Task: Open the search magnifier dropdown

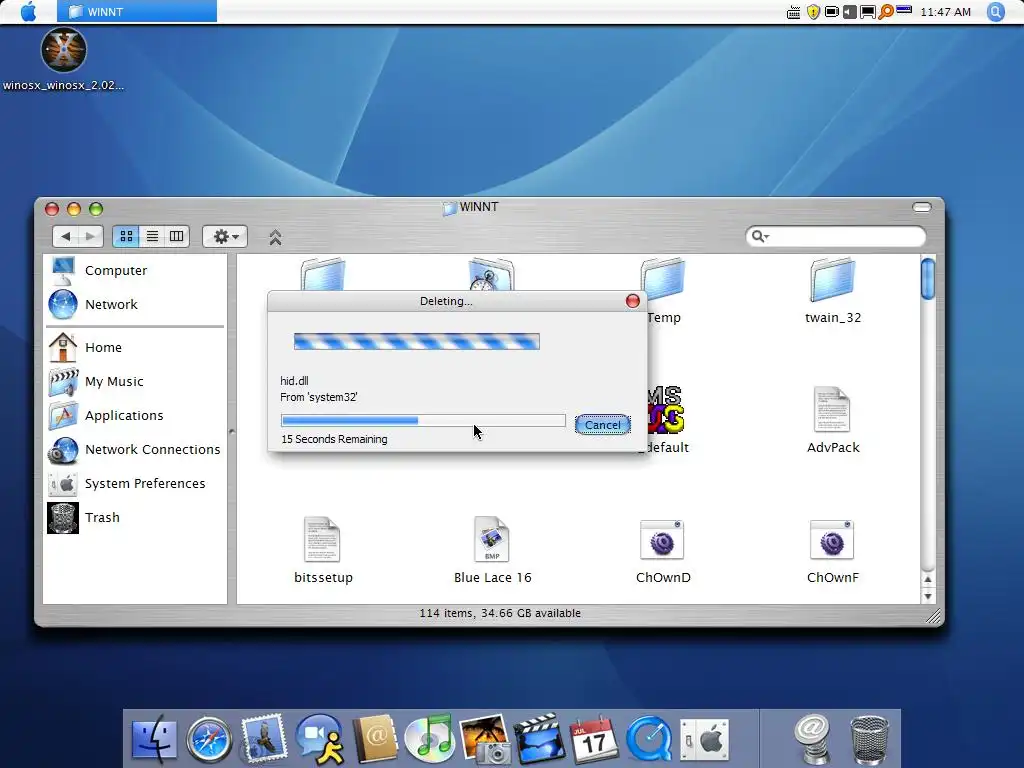Action: tap(760, 236)
